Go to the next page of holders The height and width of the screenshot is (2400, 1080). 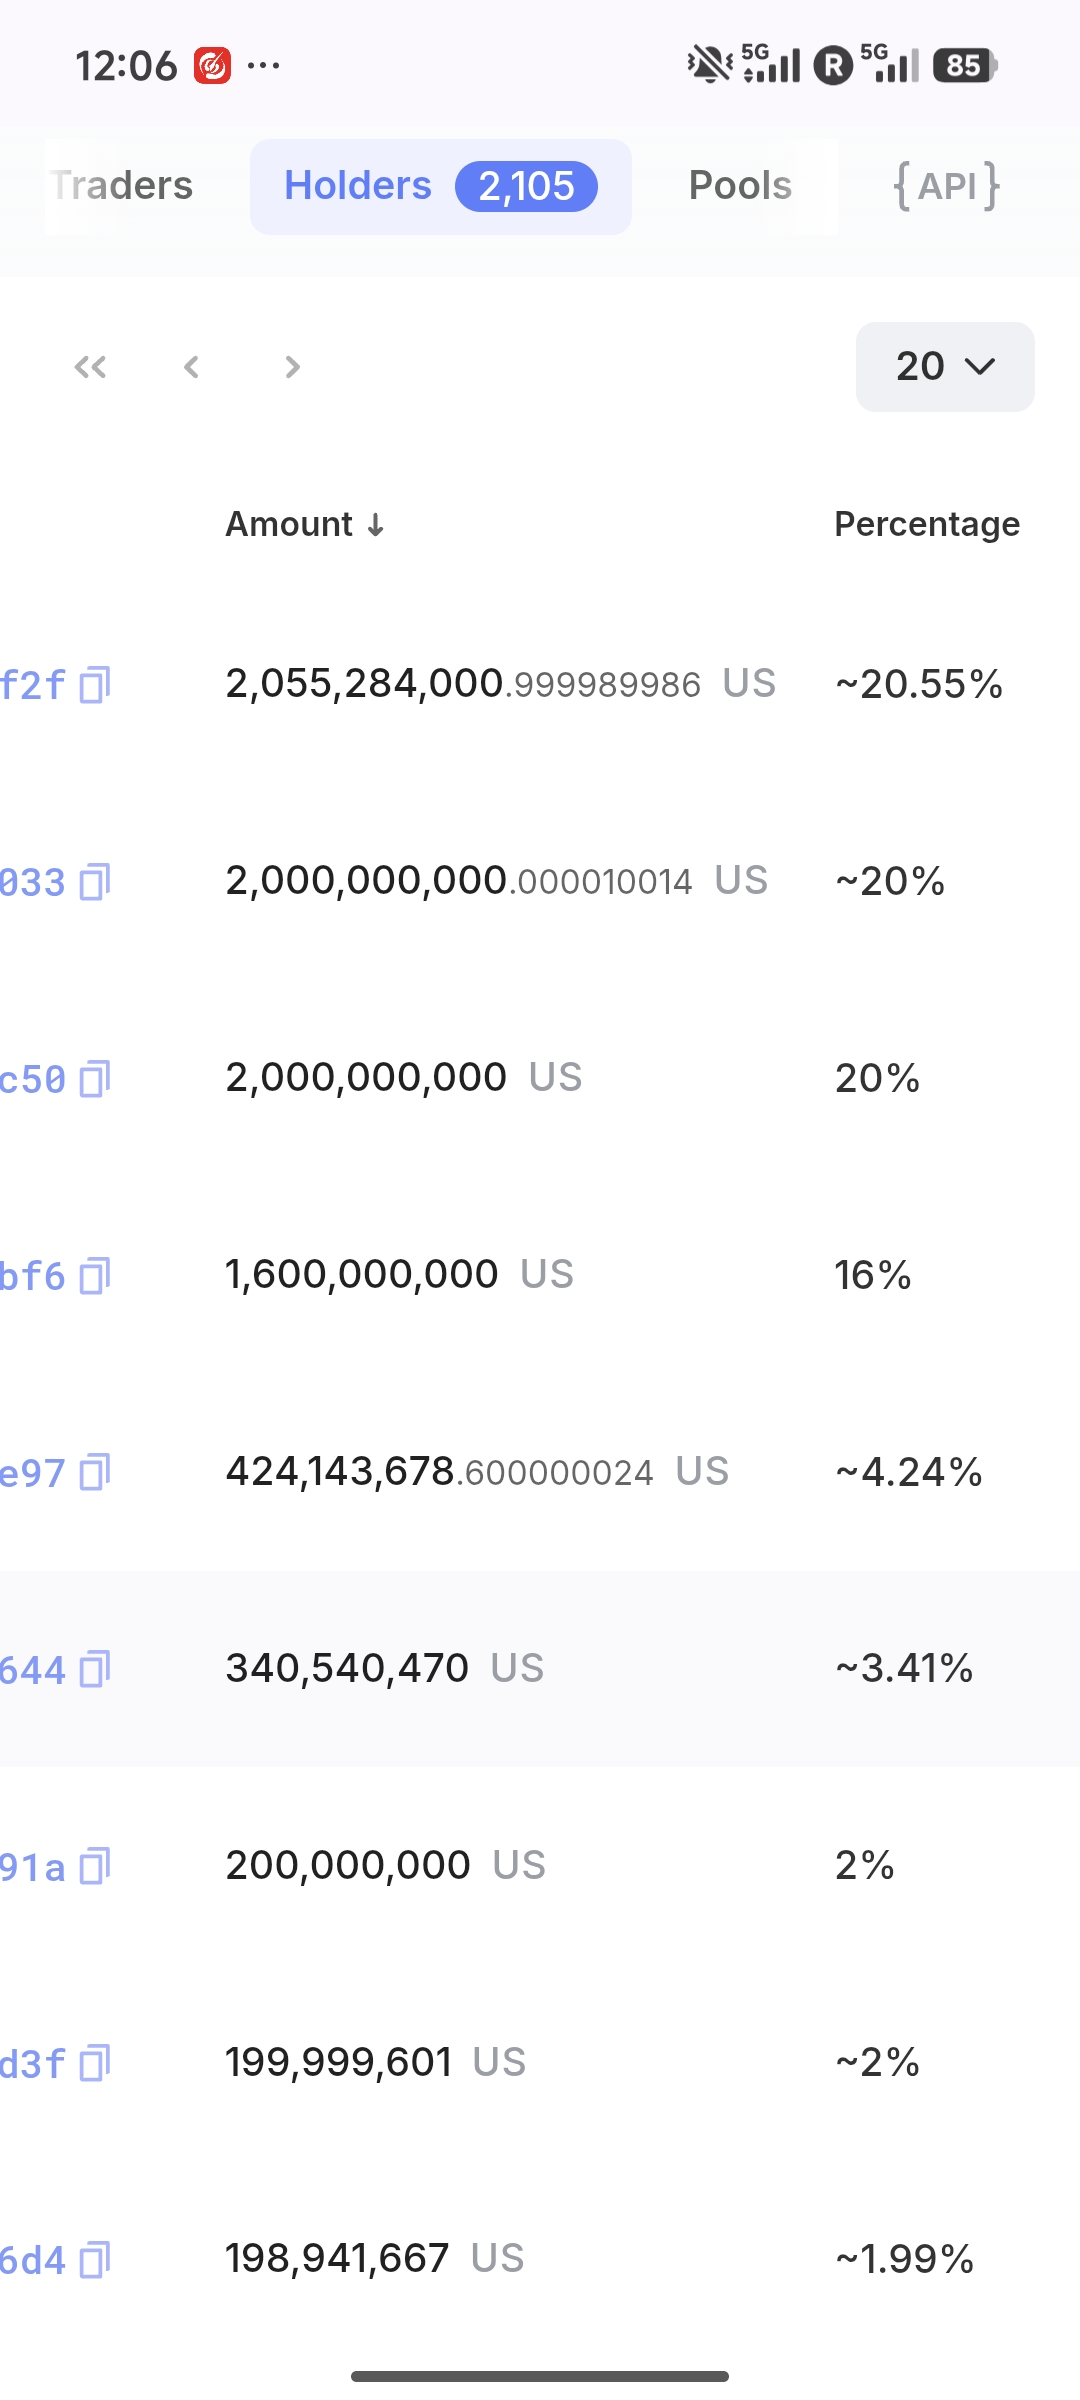point(292,367)
